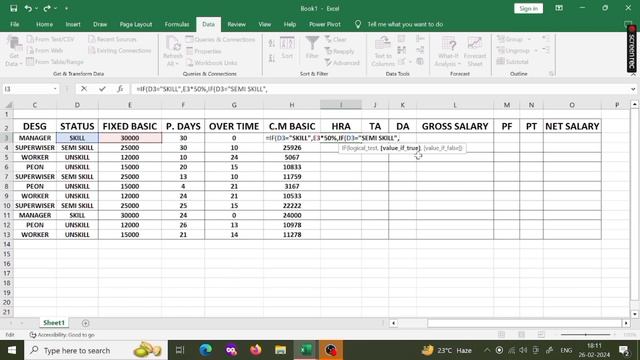640x360 pixels.
Task: Switch to the Formulas tab
Action: pos(177,24)
